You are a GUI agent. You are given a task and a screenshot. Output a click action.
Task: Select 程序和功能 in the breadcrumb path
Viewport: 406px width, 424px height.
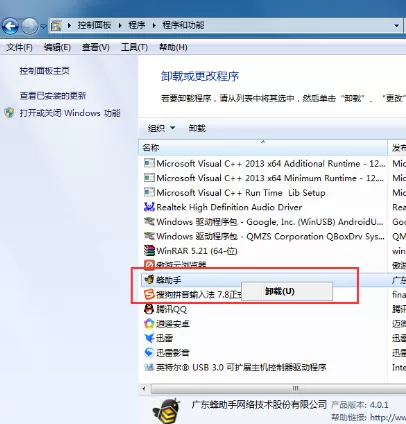[183, 25]
